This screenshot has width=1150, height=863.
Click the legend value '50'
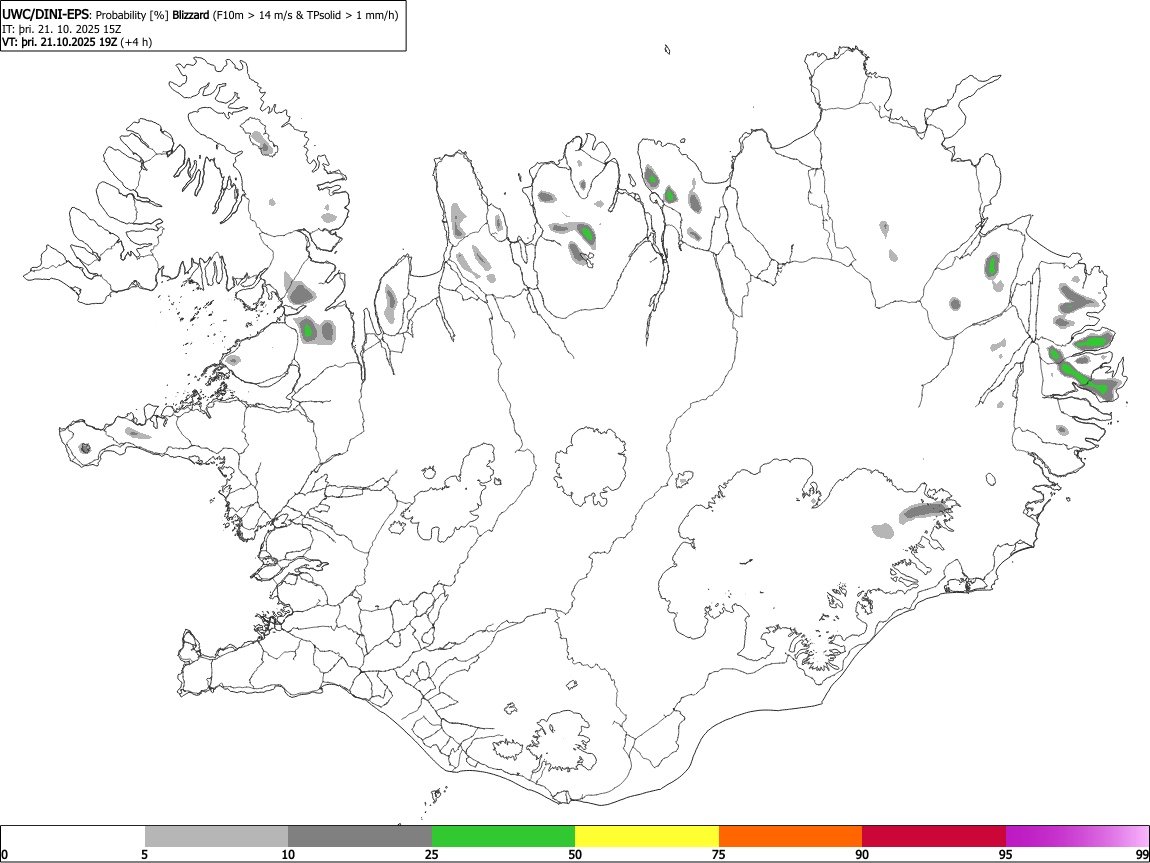click(x=575, y=854)
